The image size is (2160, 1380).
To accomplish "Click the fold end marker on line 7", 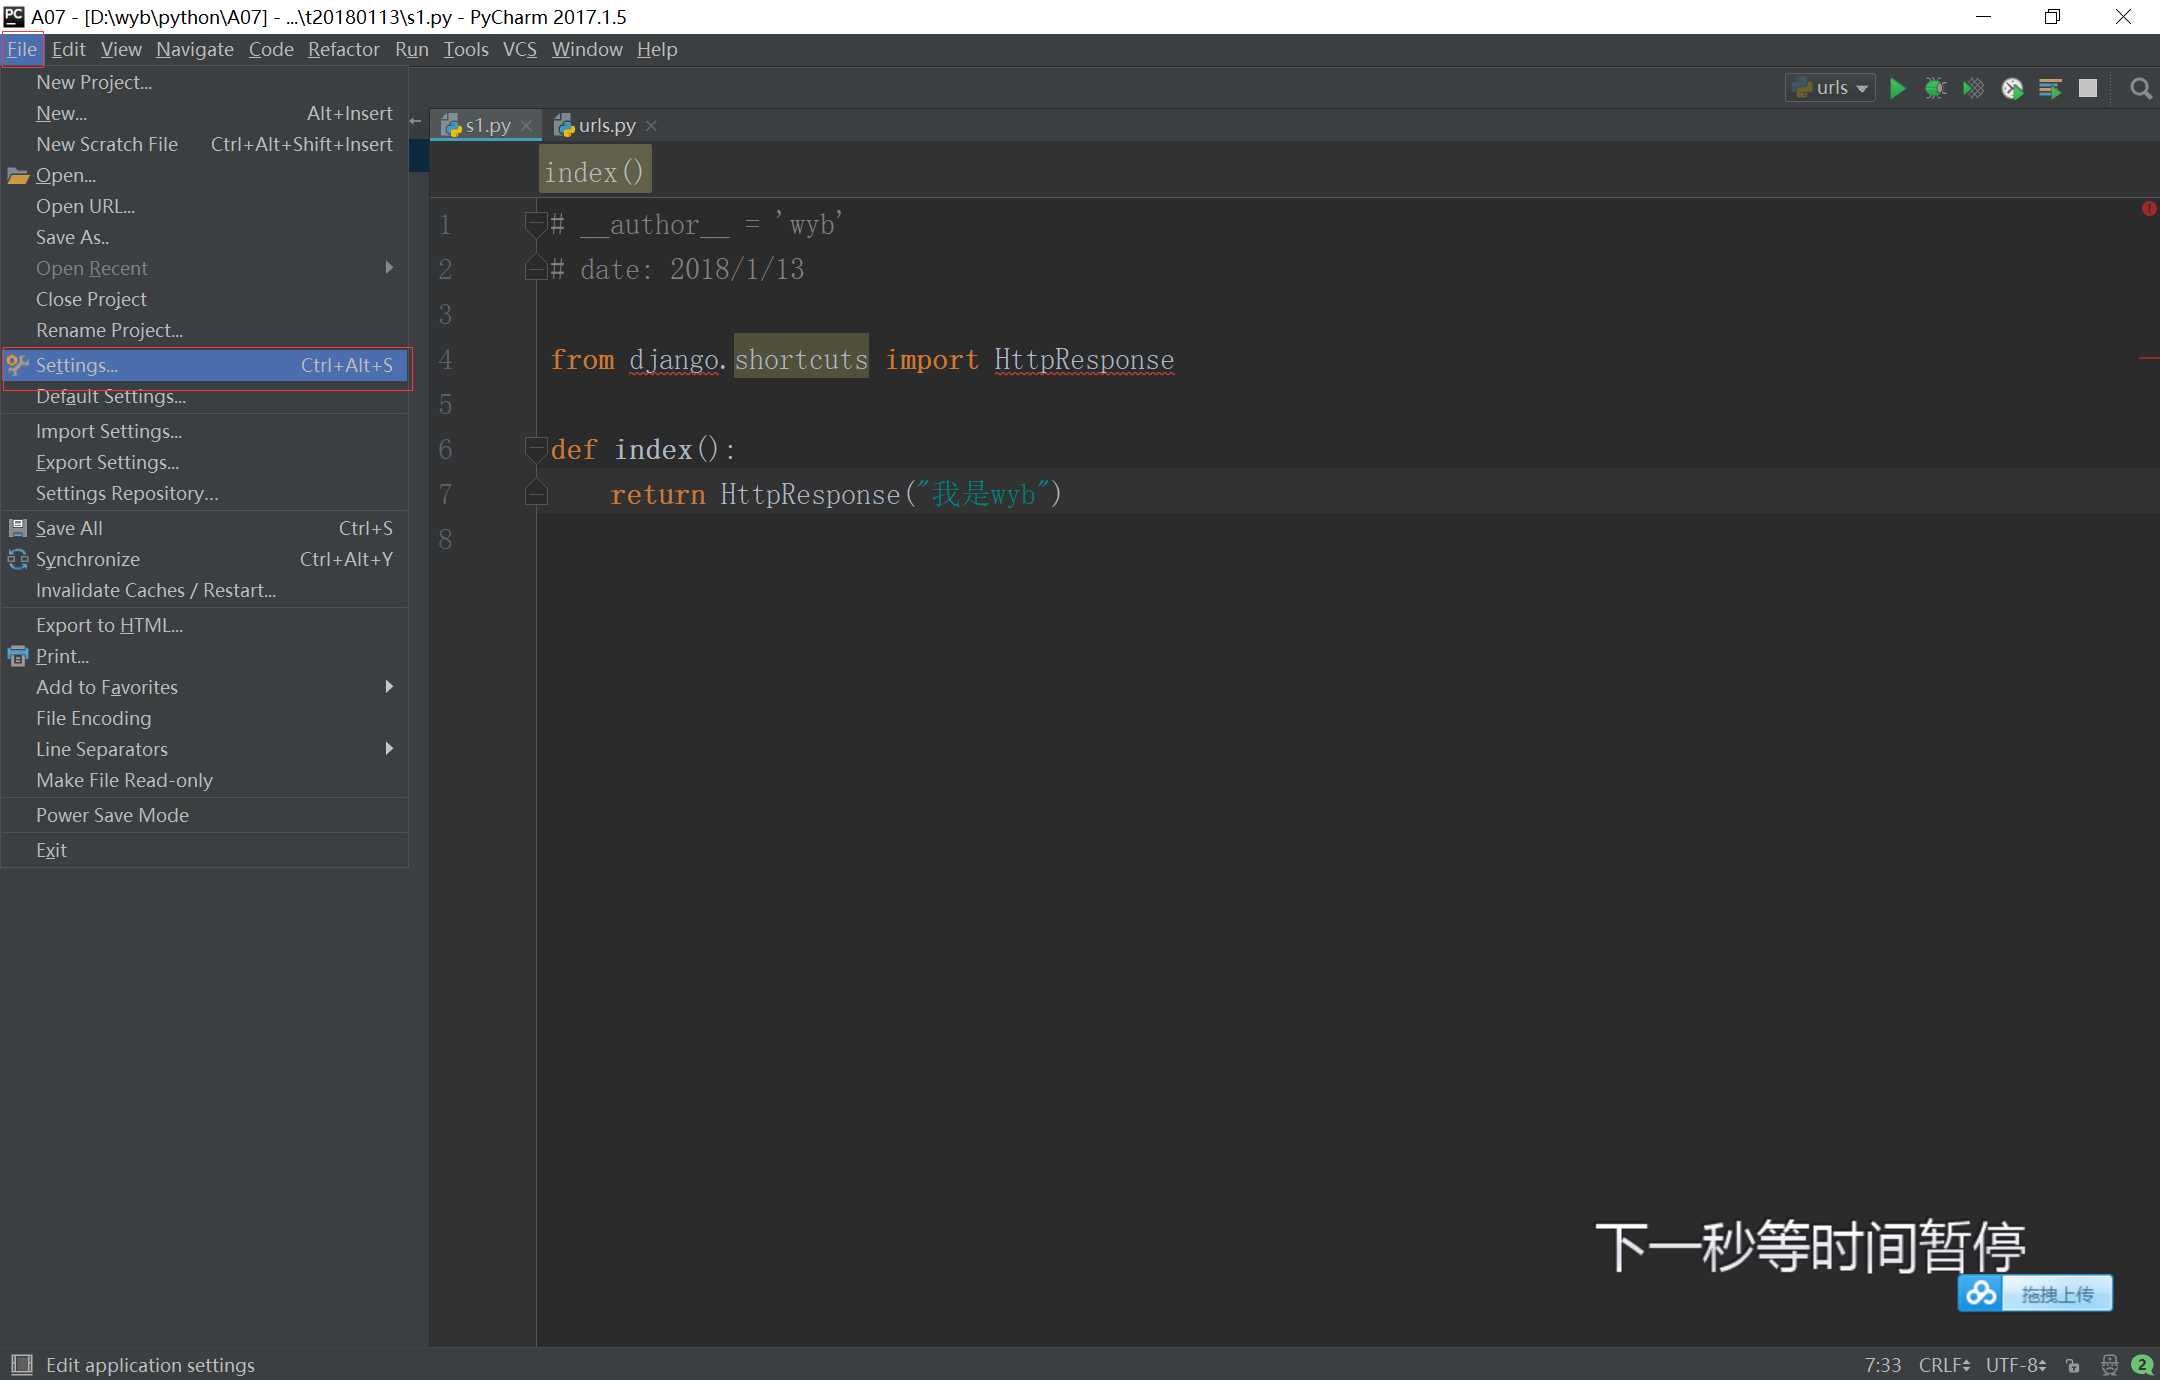I will [536, 492].
